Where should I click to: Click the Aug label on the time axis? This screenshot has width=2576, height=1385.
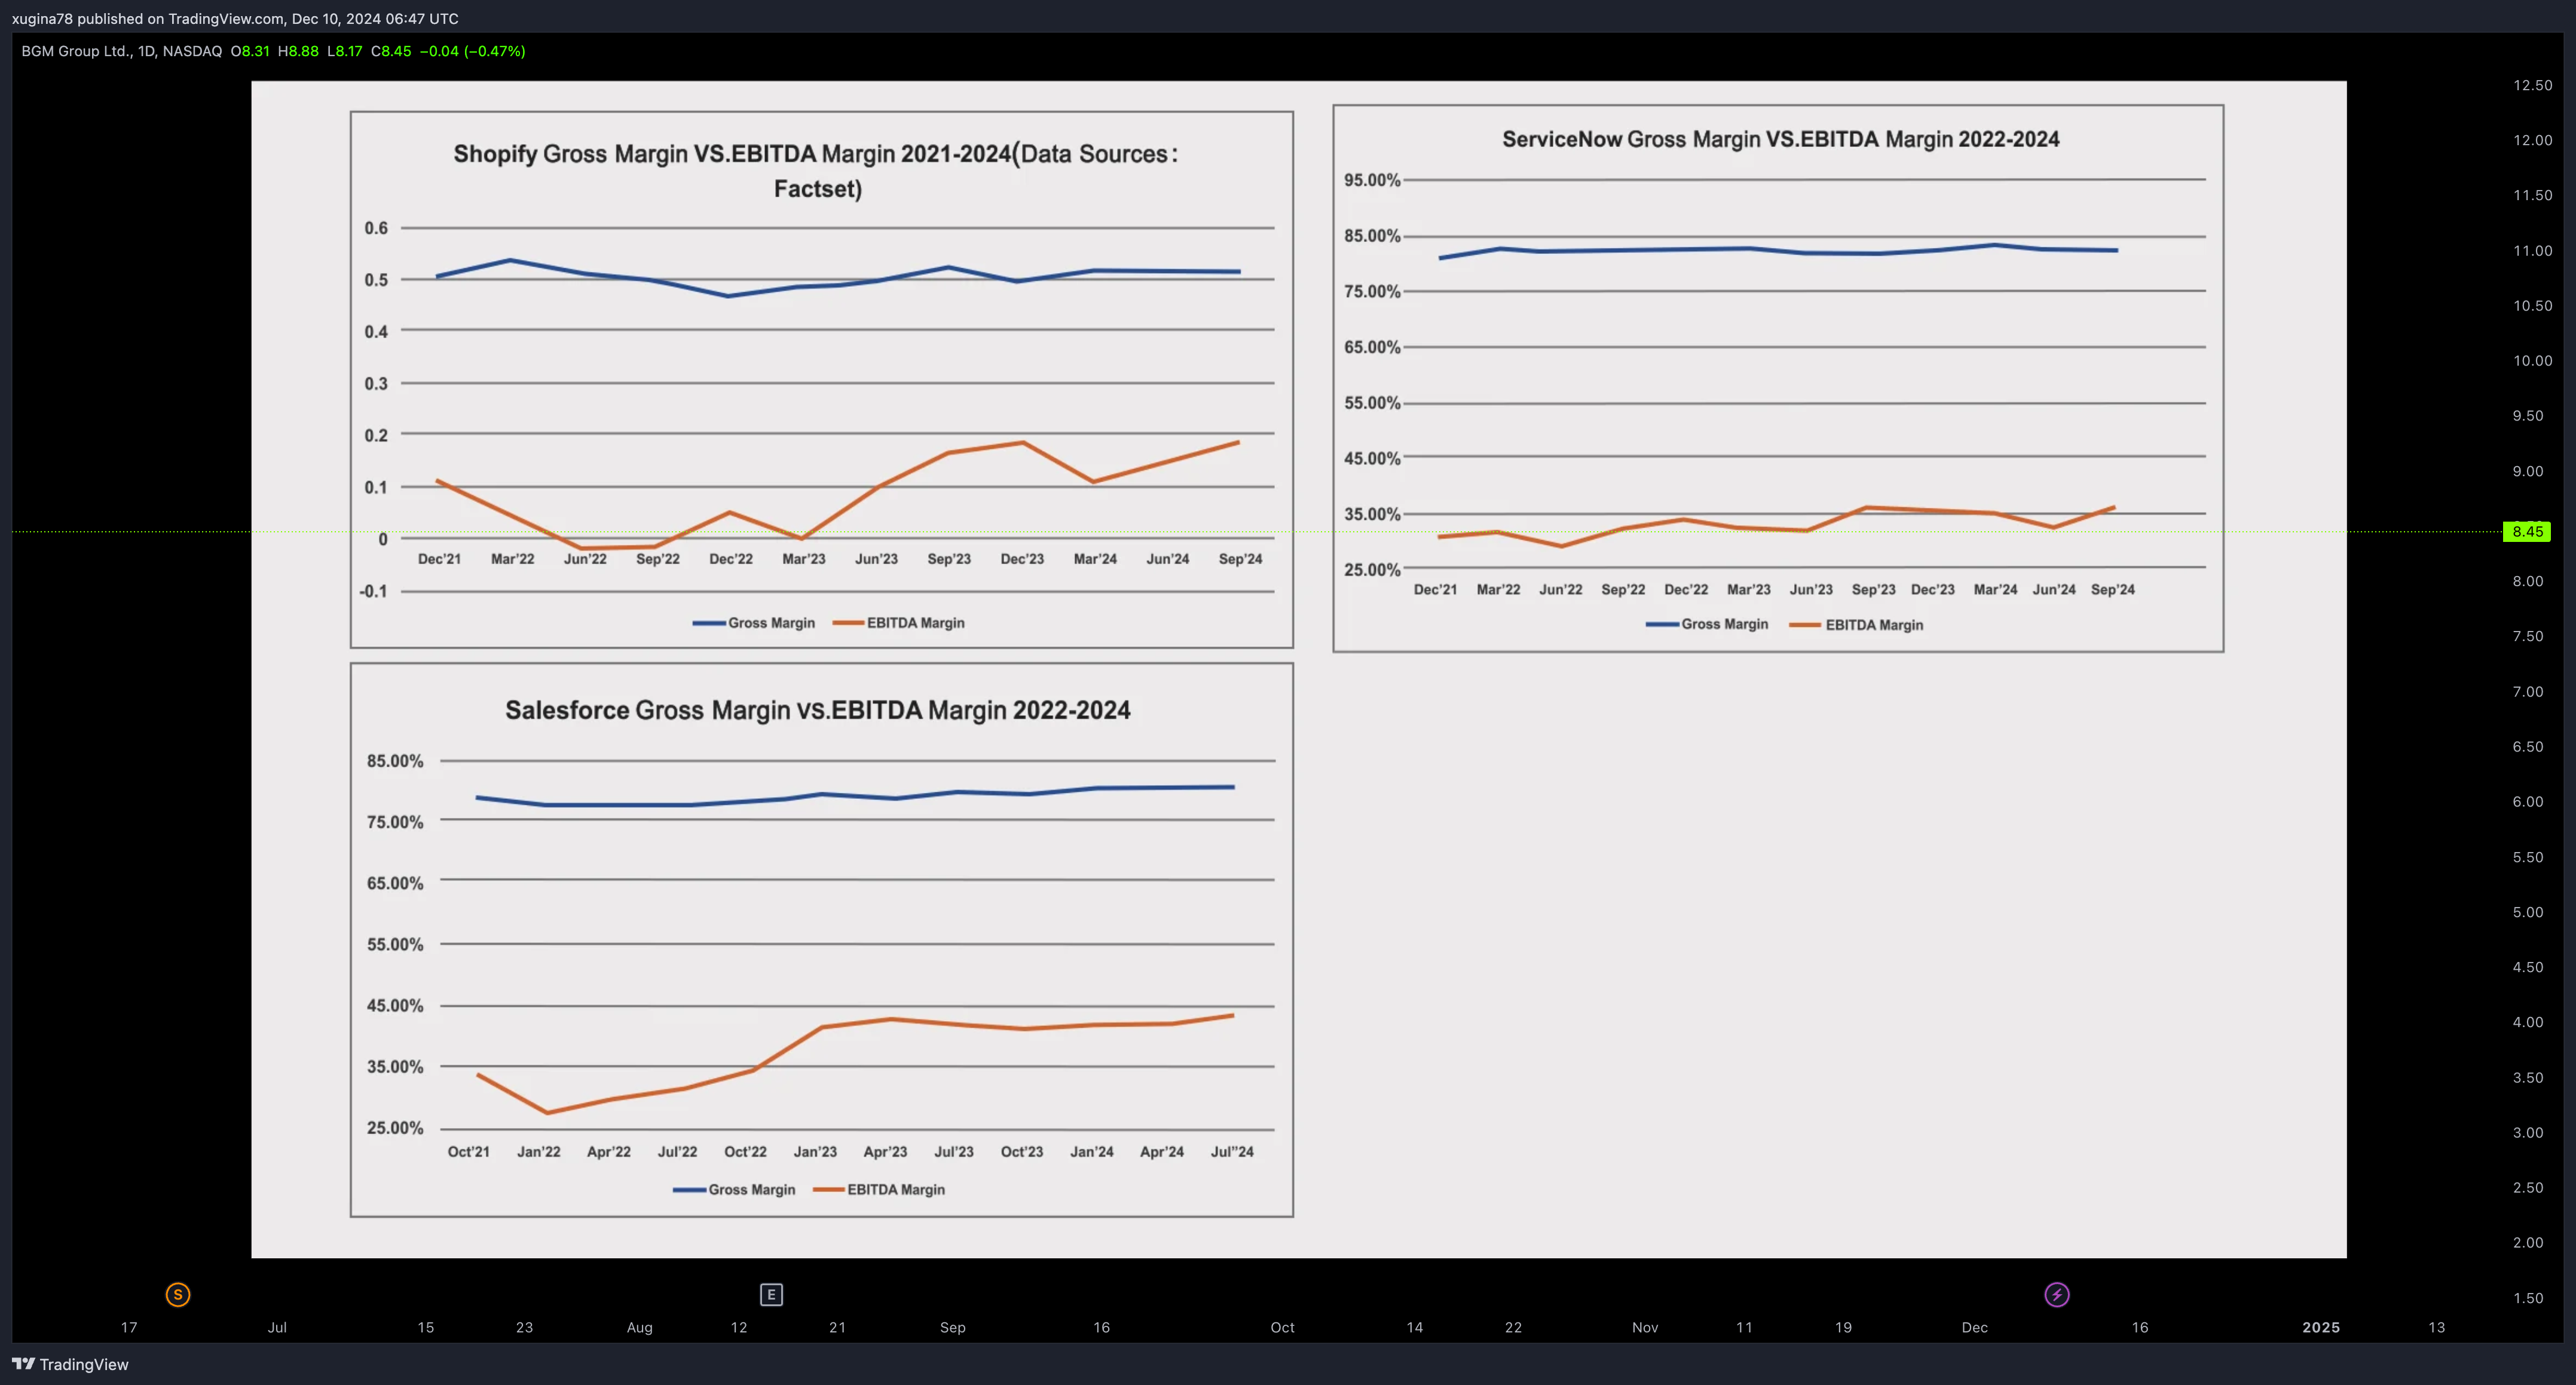point(640,1328)
